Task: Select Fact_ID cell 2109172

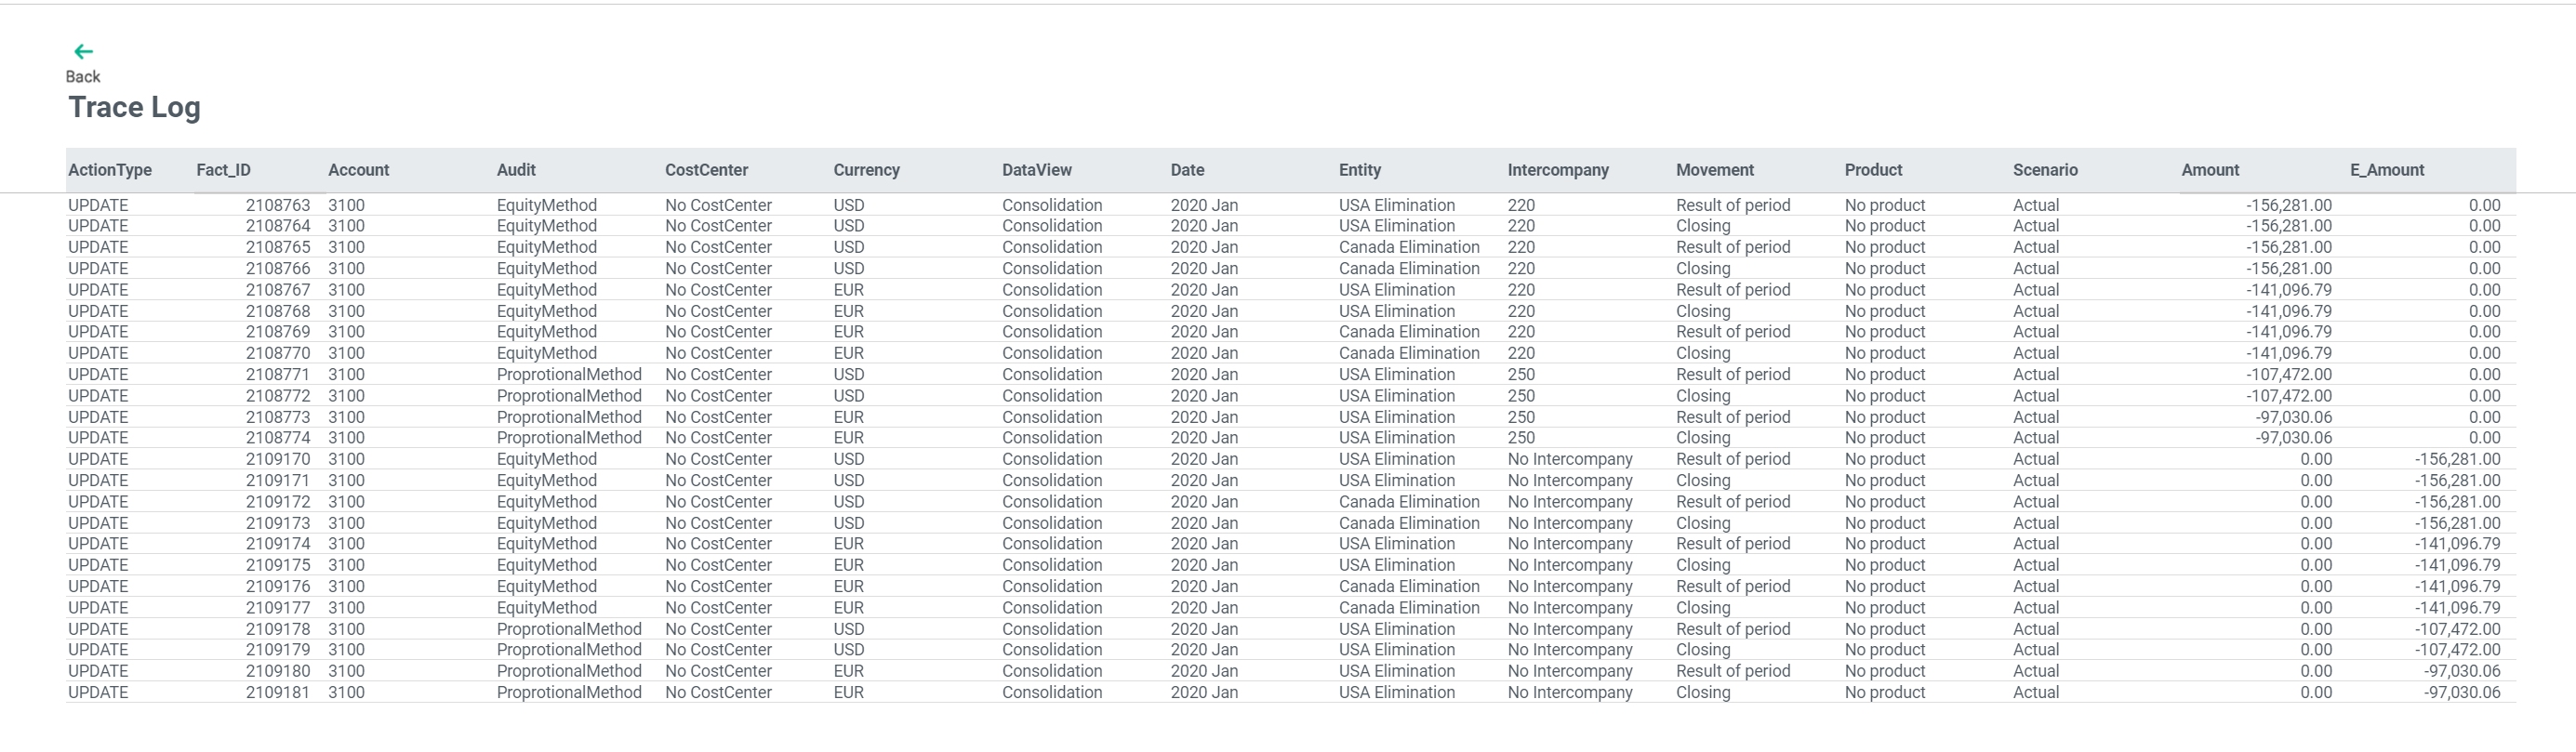Action: tap(278, 502)
